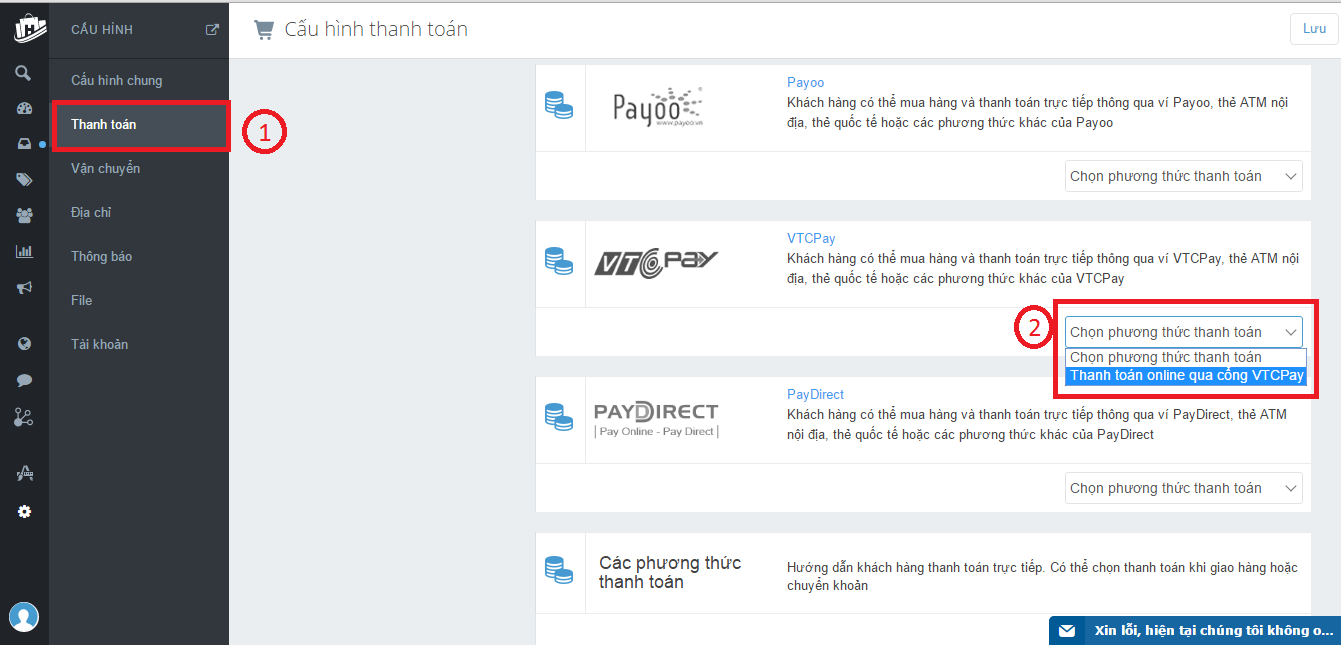Screen dimensions: 1341x645
Task: Click the shopping cart icon in header
Action: point(264,30)
